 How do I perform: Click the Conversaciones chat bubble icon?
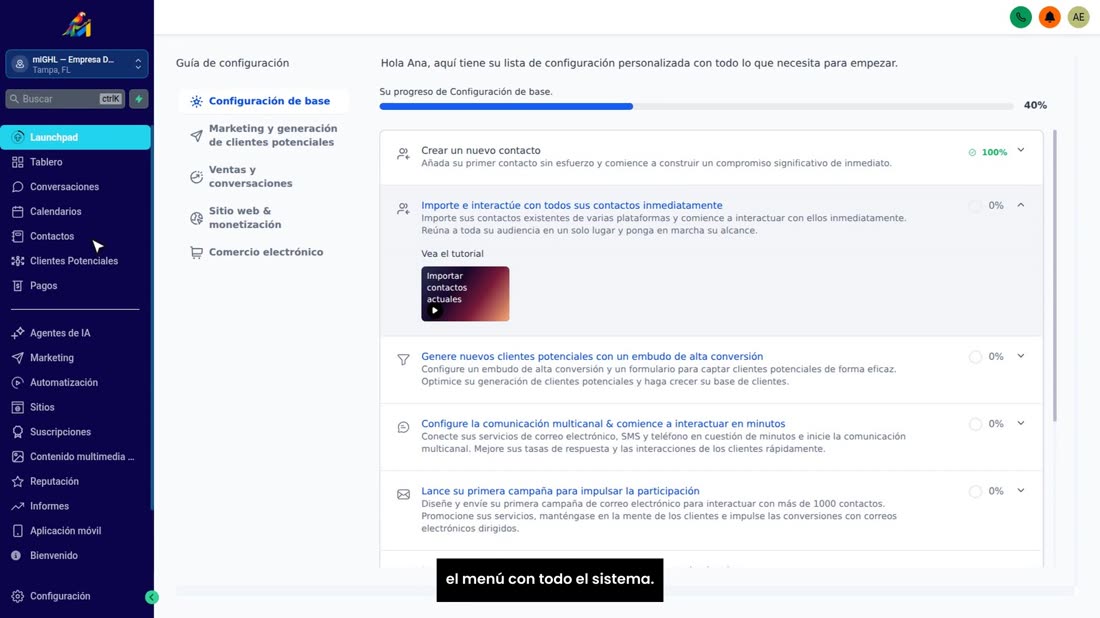click(x=18, y=187)
